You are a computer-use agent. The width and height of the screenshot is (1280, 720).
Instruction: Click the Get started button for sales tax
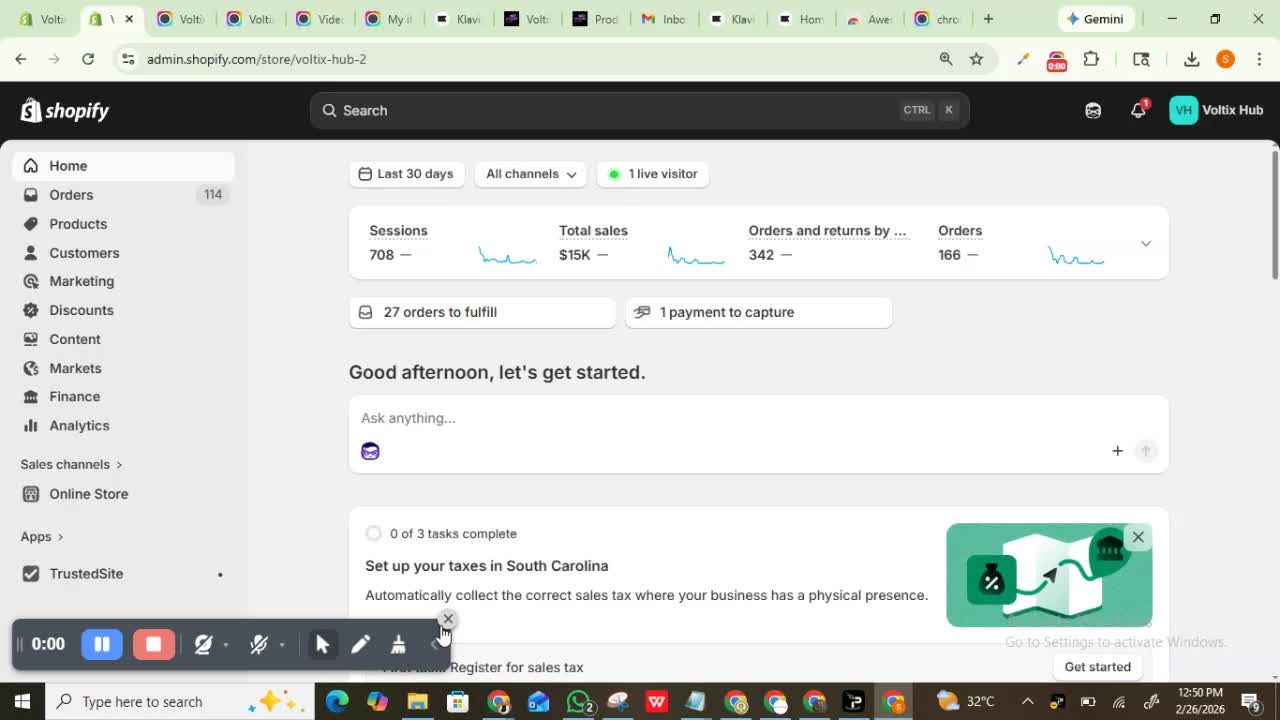tap(1097, 666)
